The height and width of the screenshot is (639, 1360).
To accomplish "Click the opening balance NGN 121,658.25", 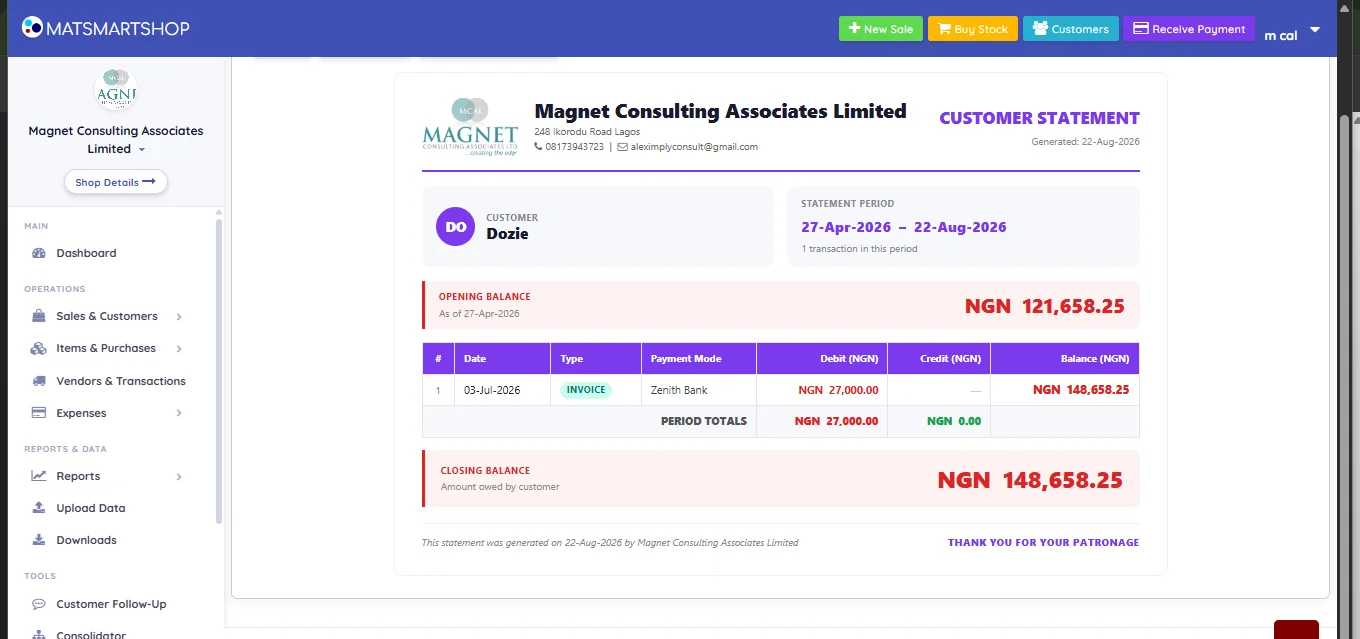I will pyautogui.click(x=1045, y=306).
